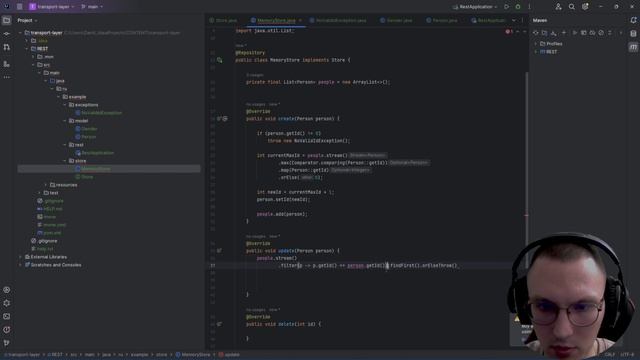Click the 'REST' breadcrumb in status bar
Image resolution: width=640 pixels, height=360 pixels.
(55, 355)
